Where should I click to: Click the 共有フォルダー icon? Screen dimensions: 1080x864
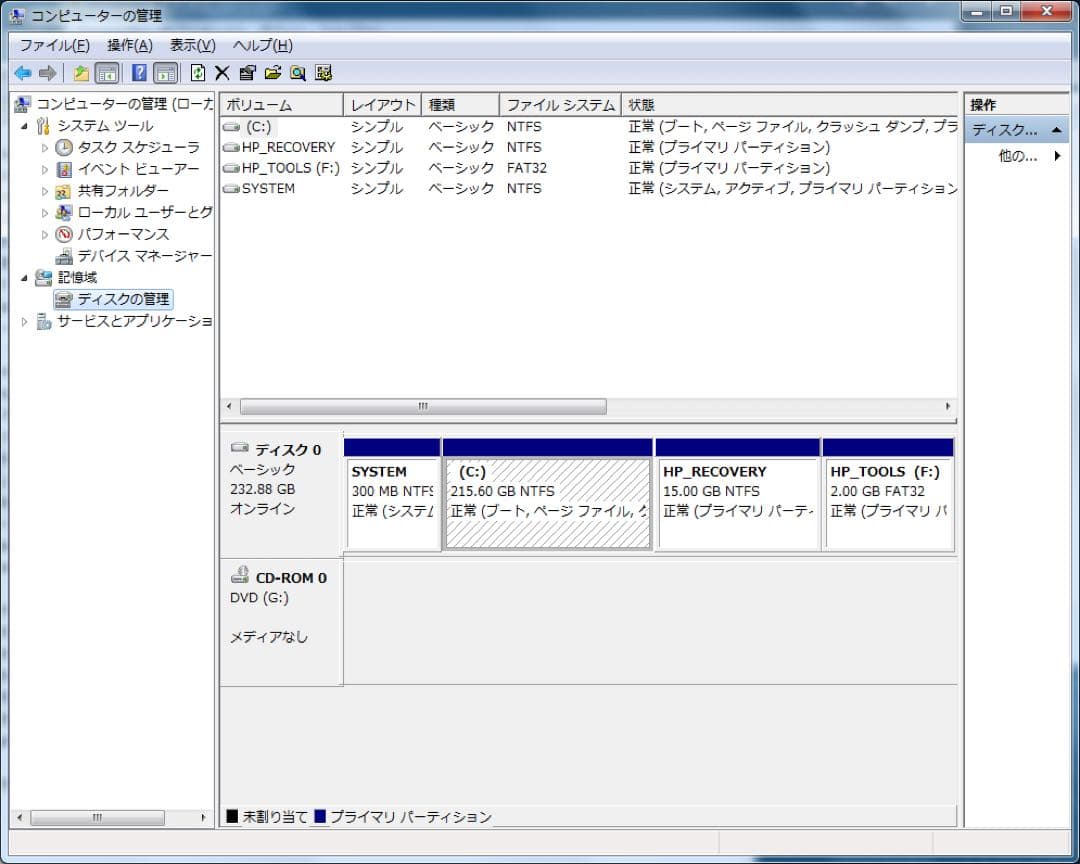click(64, 191)
